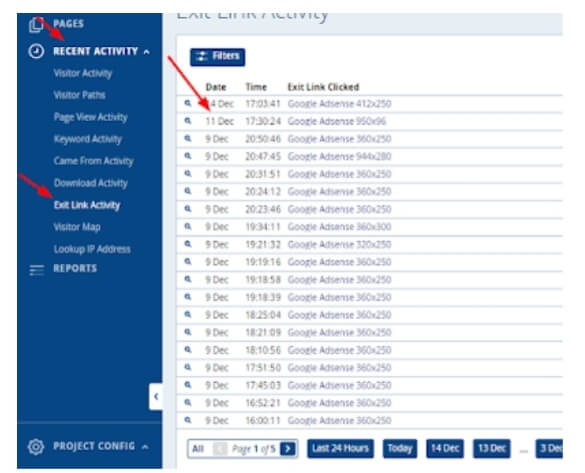Screen dimensions: 585x473
Task: Click magnifier for 20:50:46 row
Action: [x=188, y=138]
